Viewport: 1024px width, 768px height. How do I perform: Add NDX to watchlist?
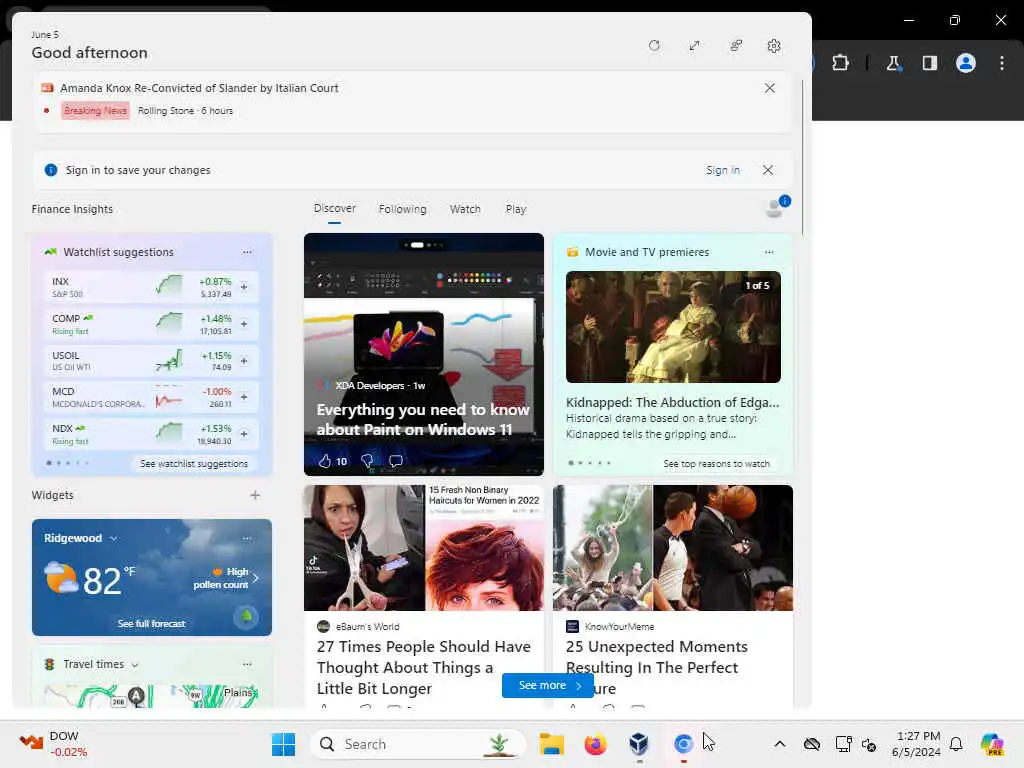point(244,434)
